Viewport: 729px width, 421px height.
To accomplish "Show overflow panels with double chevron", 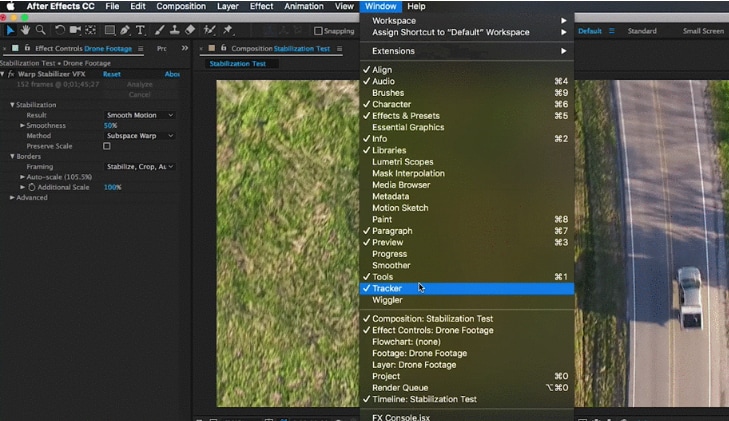I will click(185, 48).
